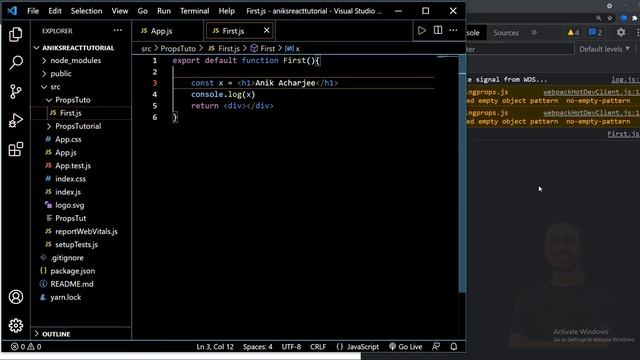
Task: Change line ending via CRLF status item
Action: coord(318,347)
